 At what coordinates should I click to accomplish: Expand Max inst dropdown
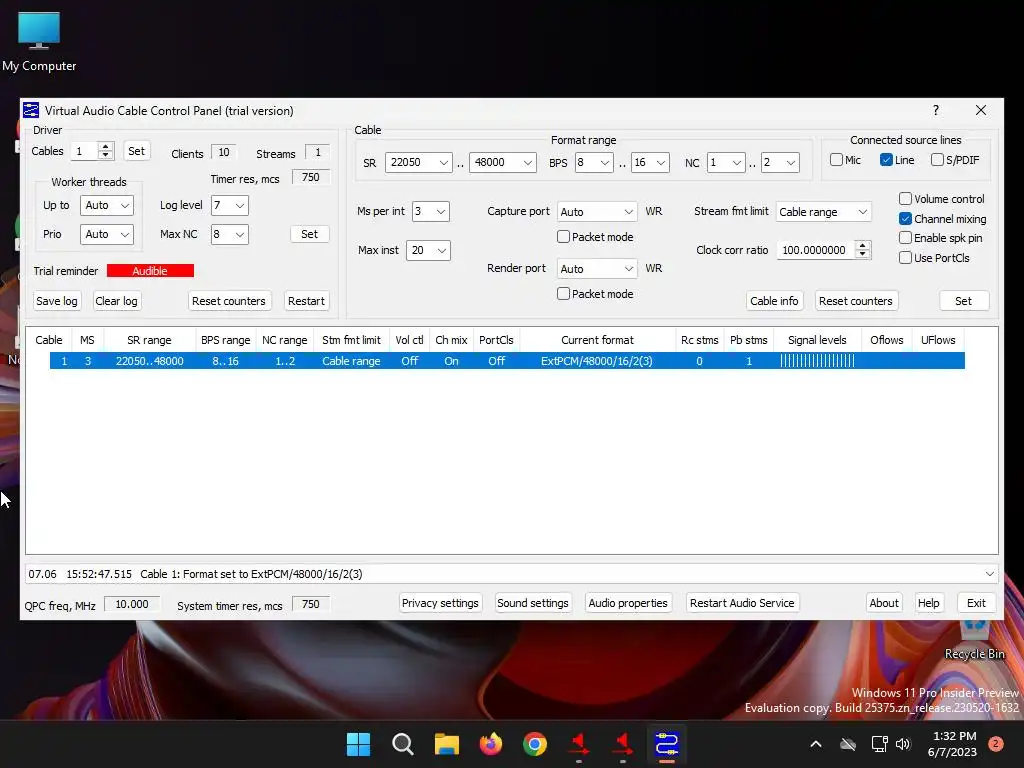click(428, 250)
